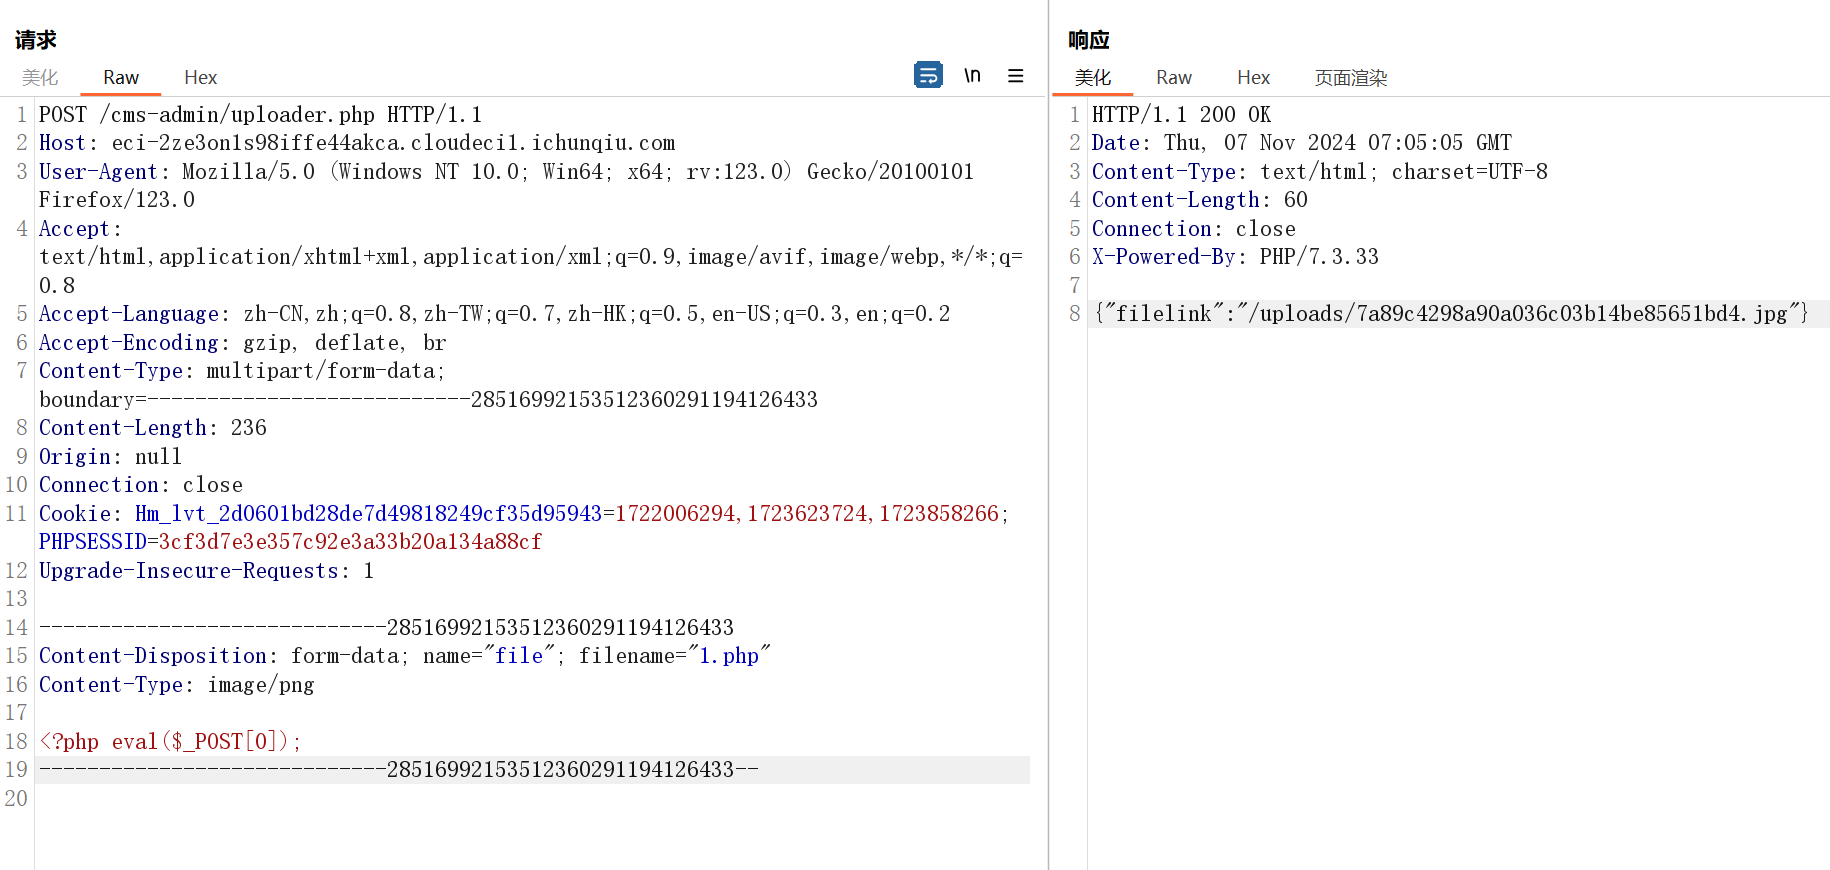The image size is (1830, 870).
Task: Open response 页面渲染 tab
Action: [1351, 77]
